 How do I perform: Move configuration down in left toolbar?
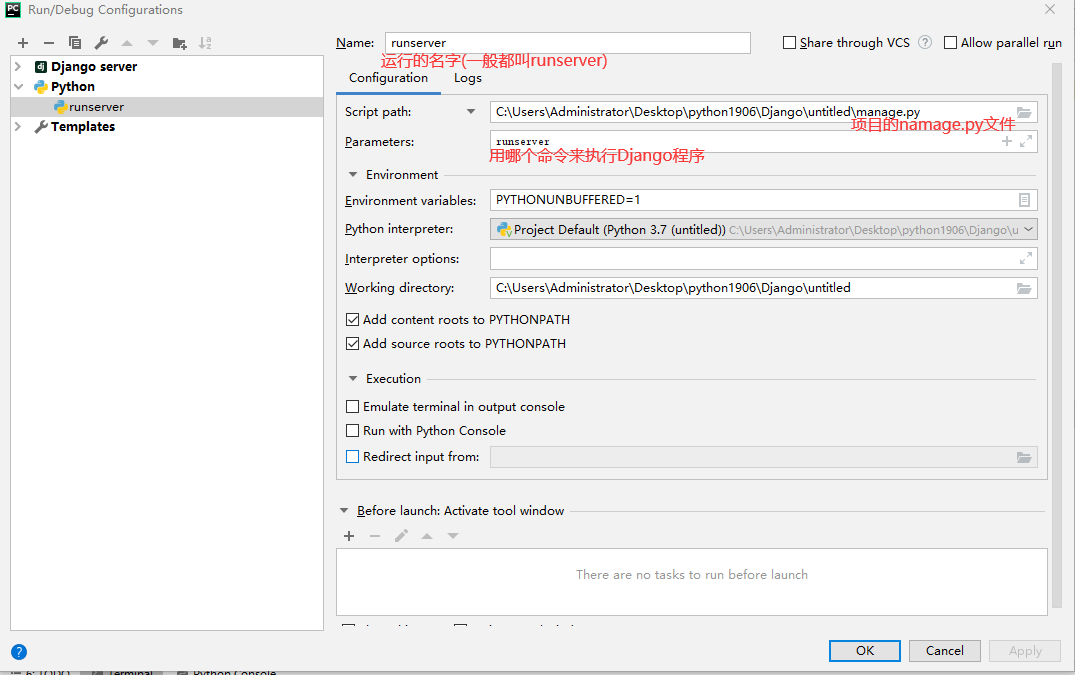coord(153,43)
